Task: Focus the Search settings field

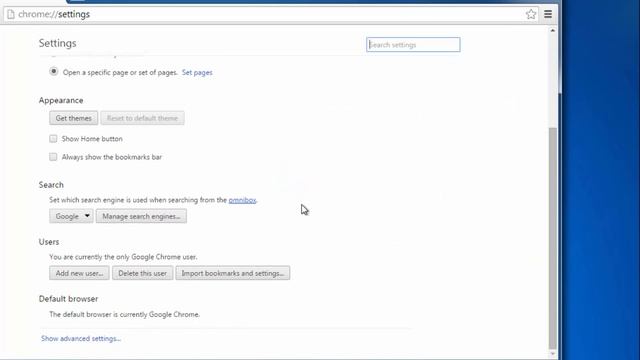Action: point(413,44)
